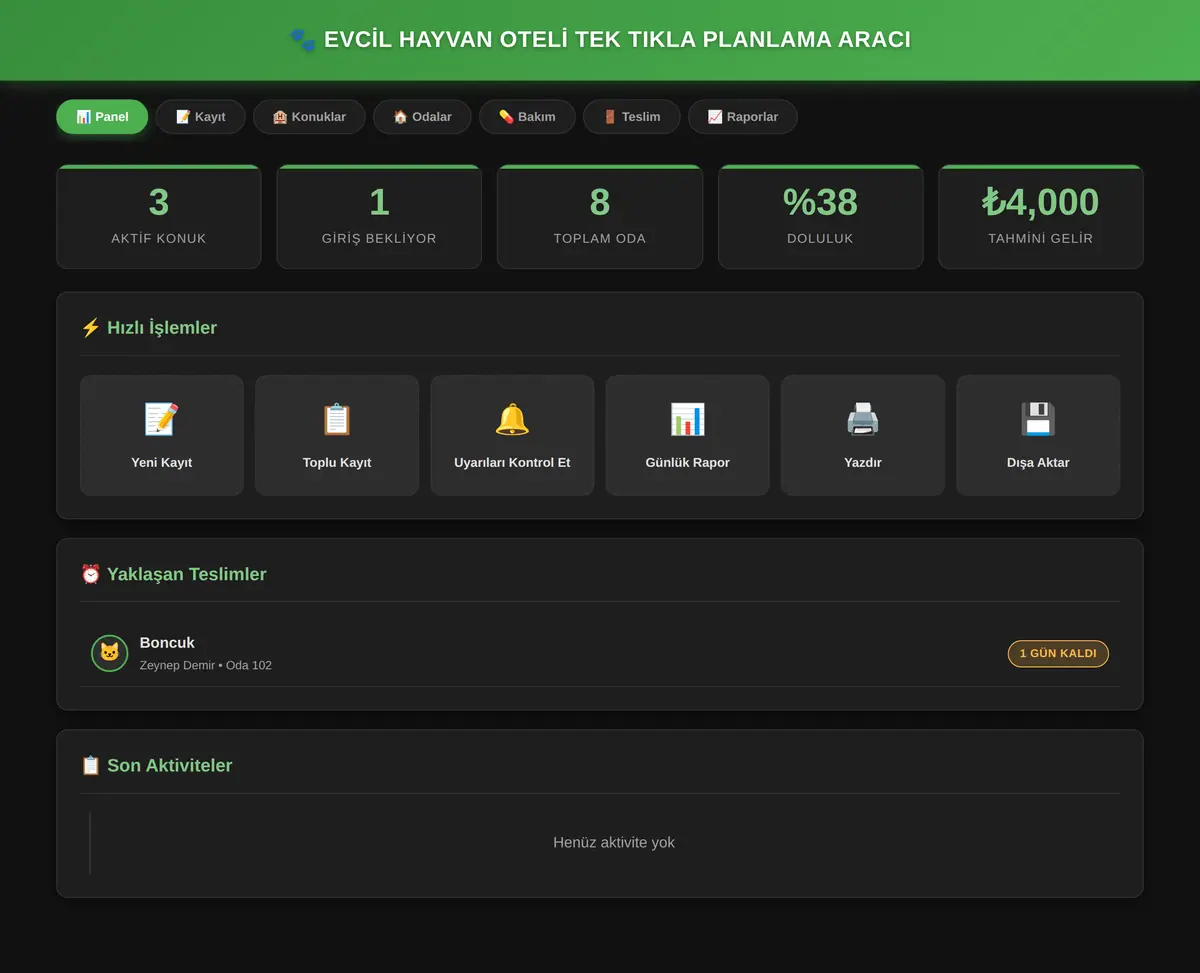Choose the Toplu Kayıt label

tap(337, 463)
